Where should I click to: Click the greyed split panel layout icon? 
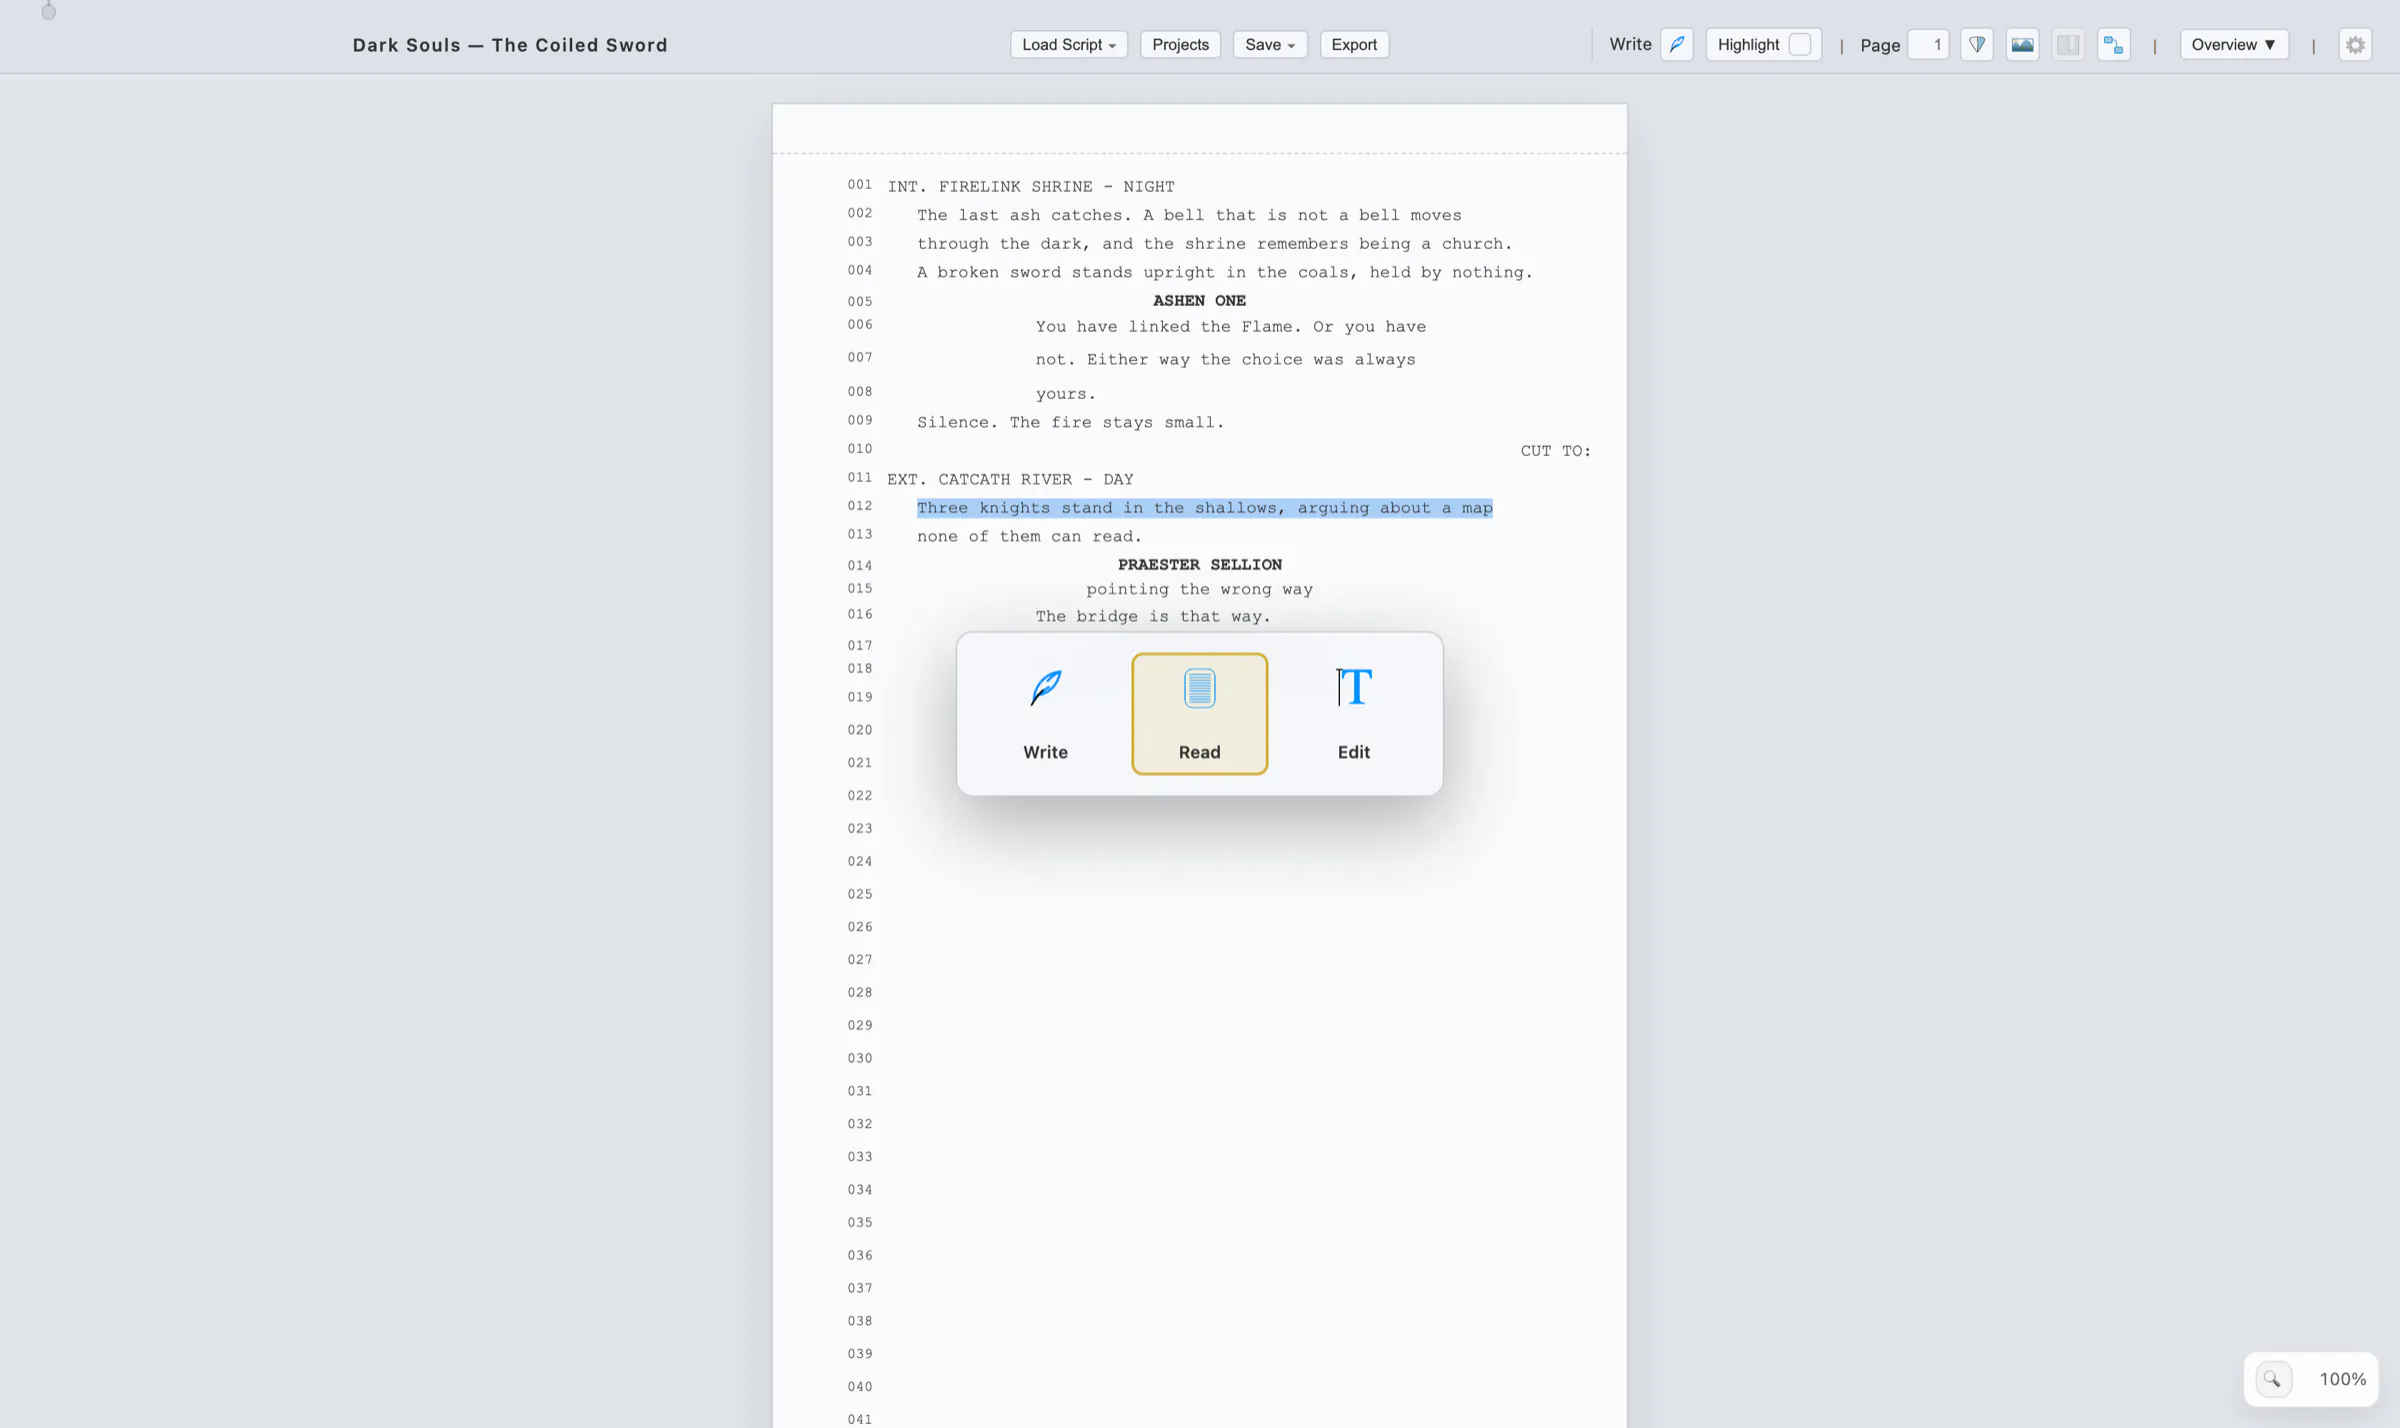pos(2068,45)
